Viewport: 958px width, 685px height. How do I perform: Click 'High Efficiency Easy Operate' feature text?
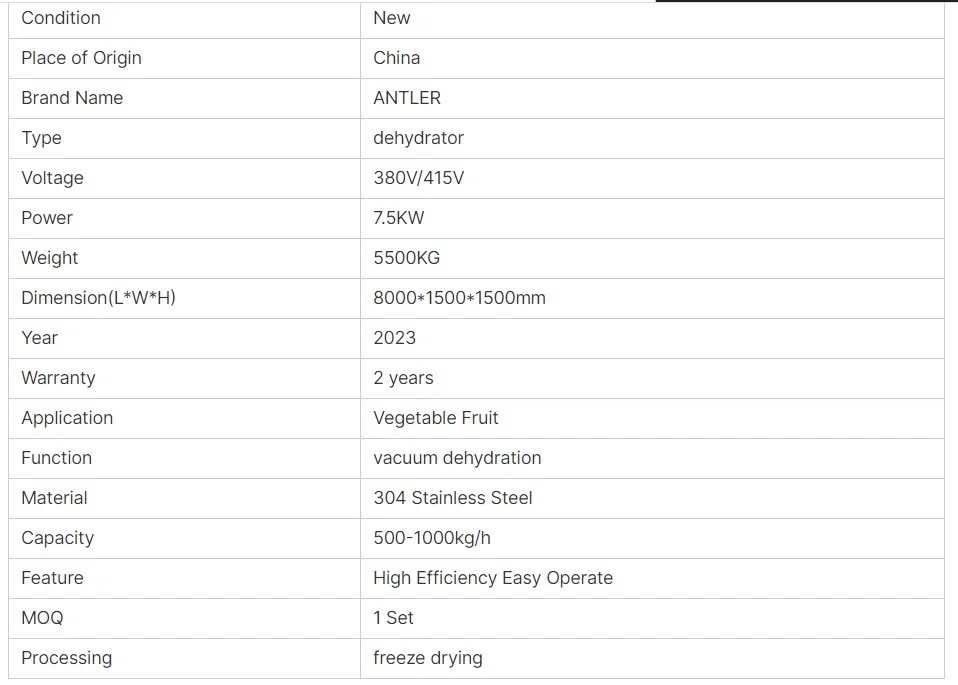[x=492, y=578]
